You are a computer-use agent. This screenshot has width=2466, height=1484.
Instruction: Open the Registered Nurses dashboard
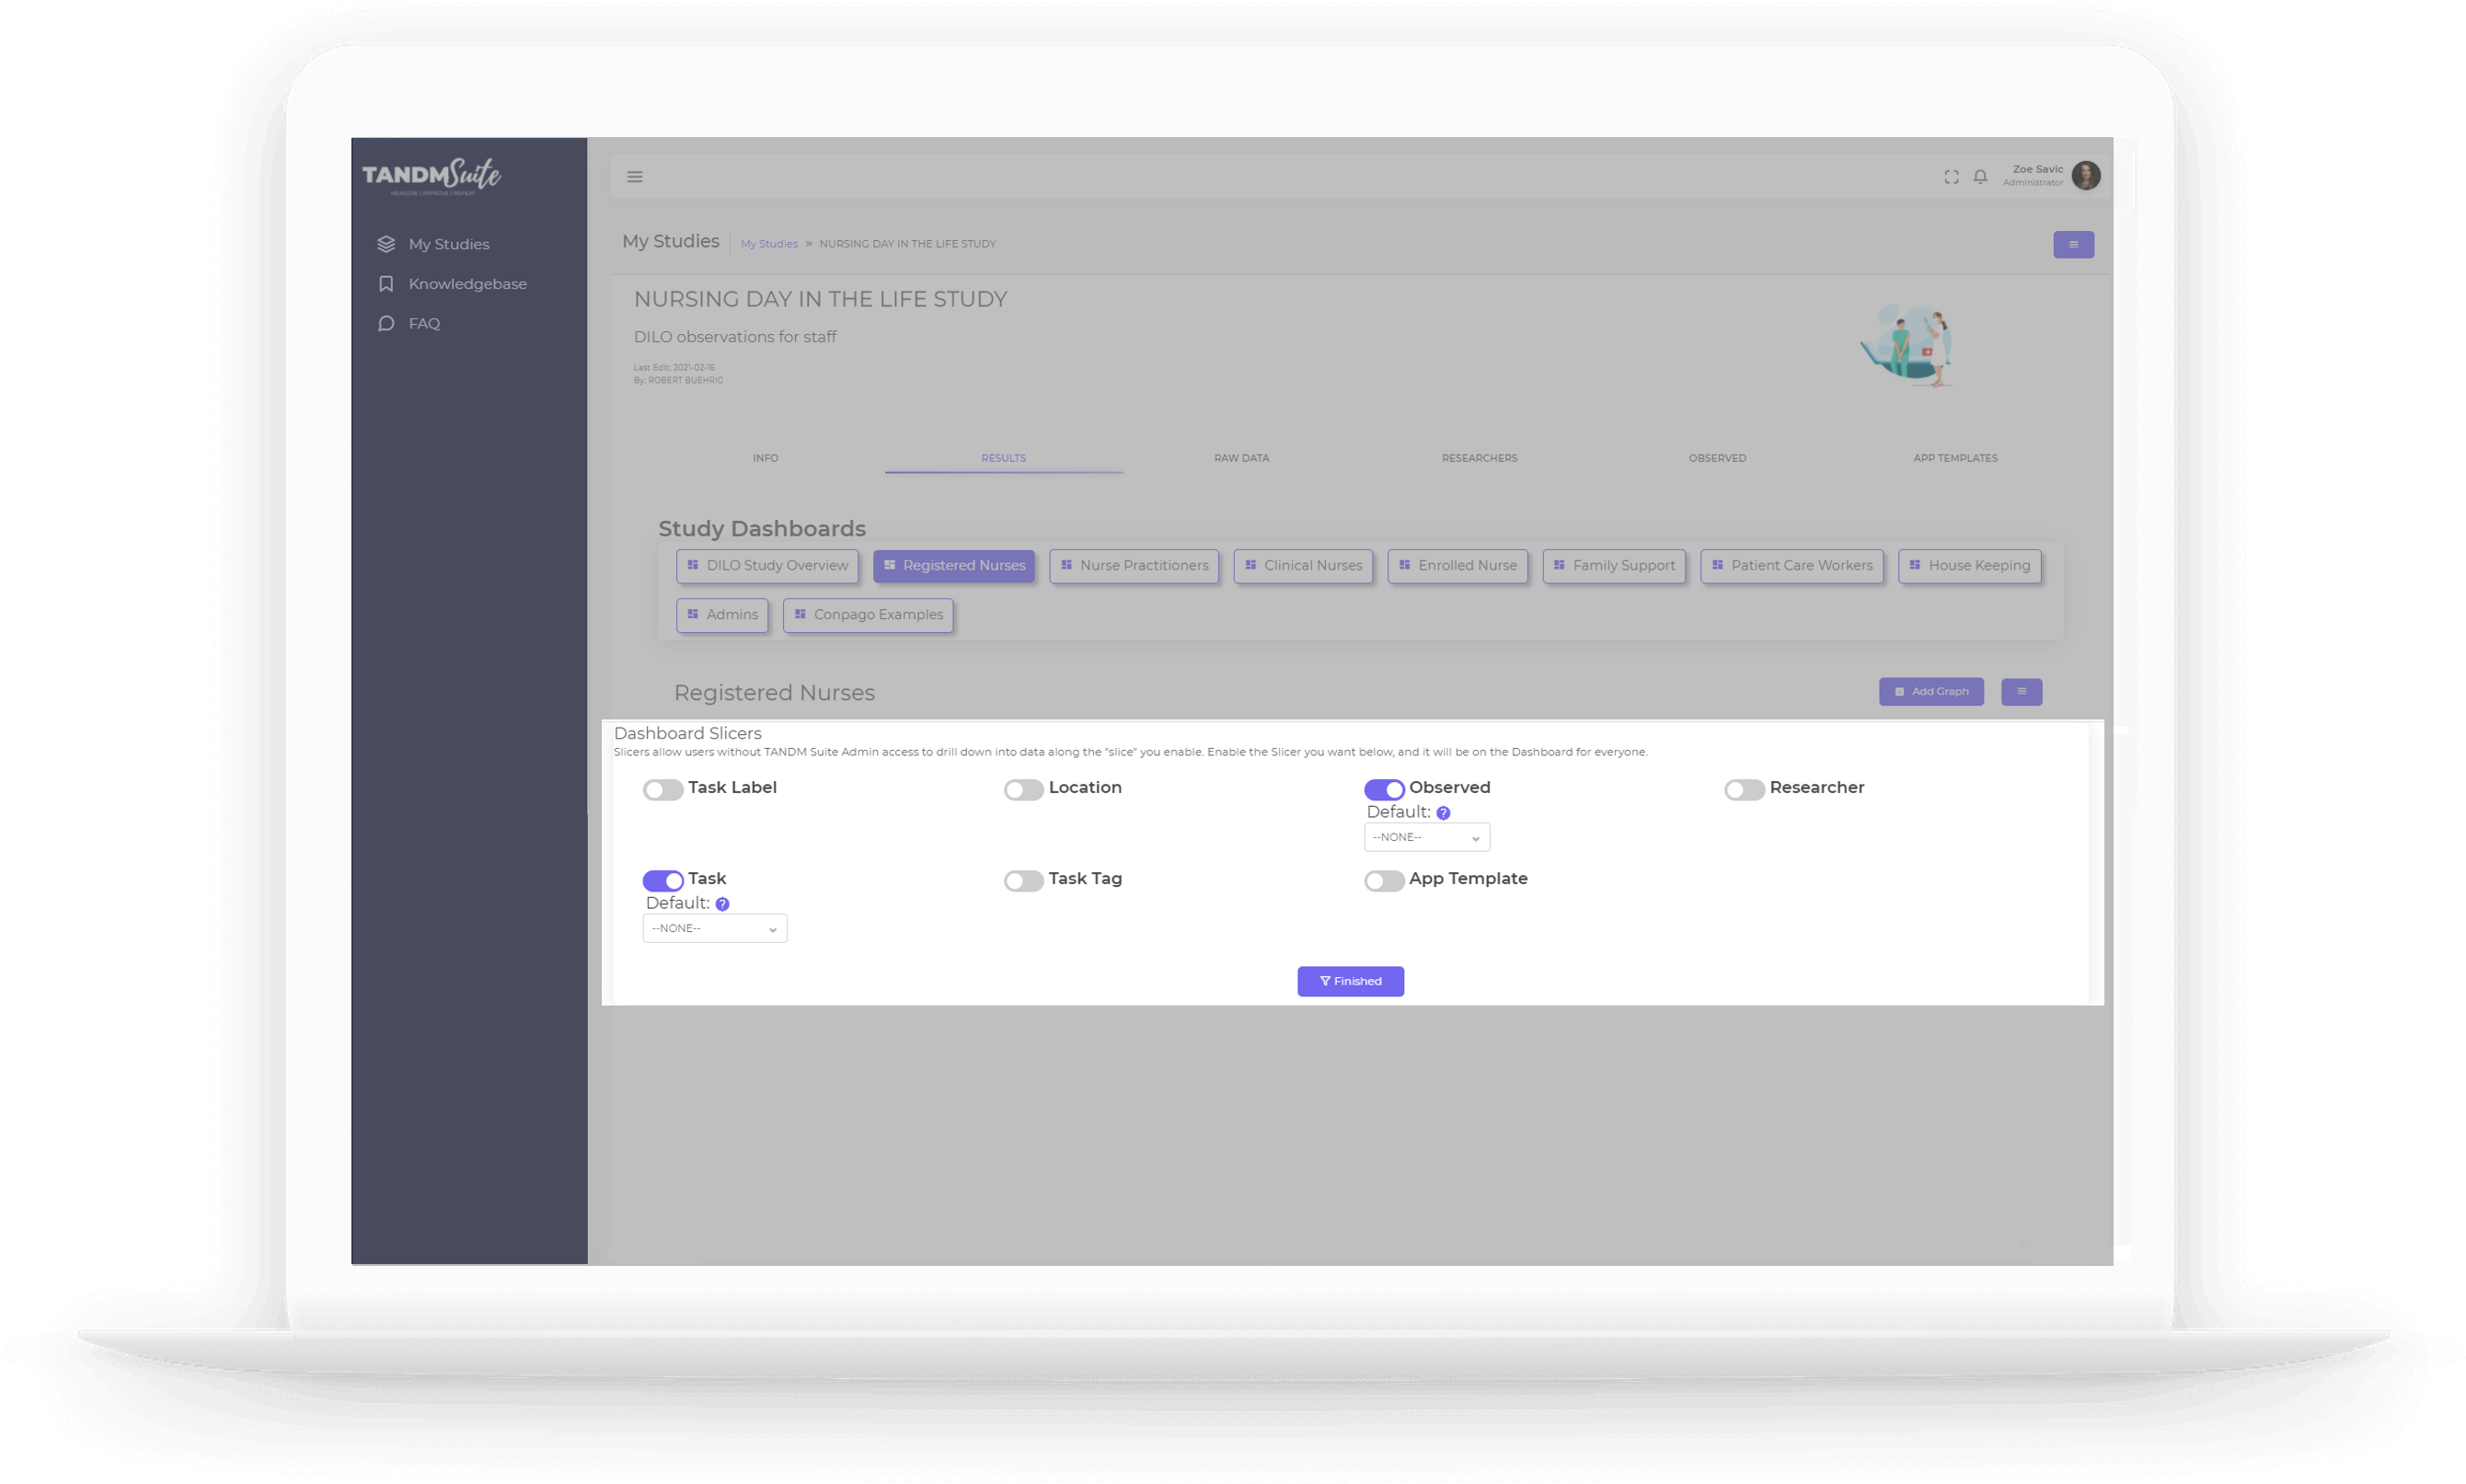click(953, 565)
